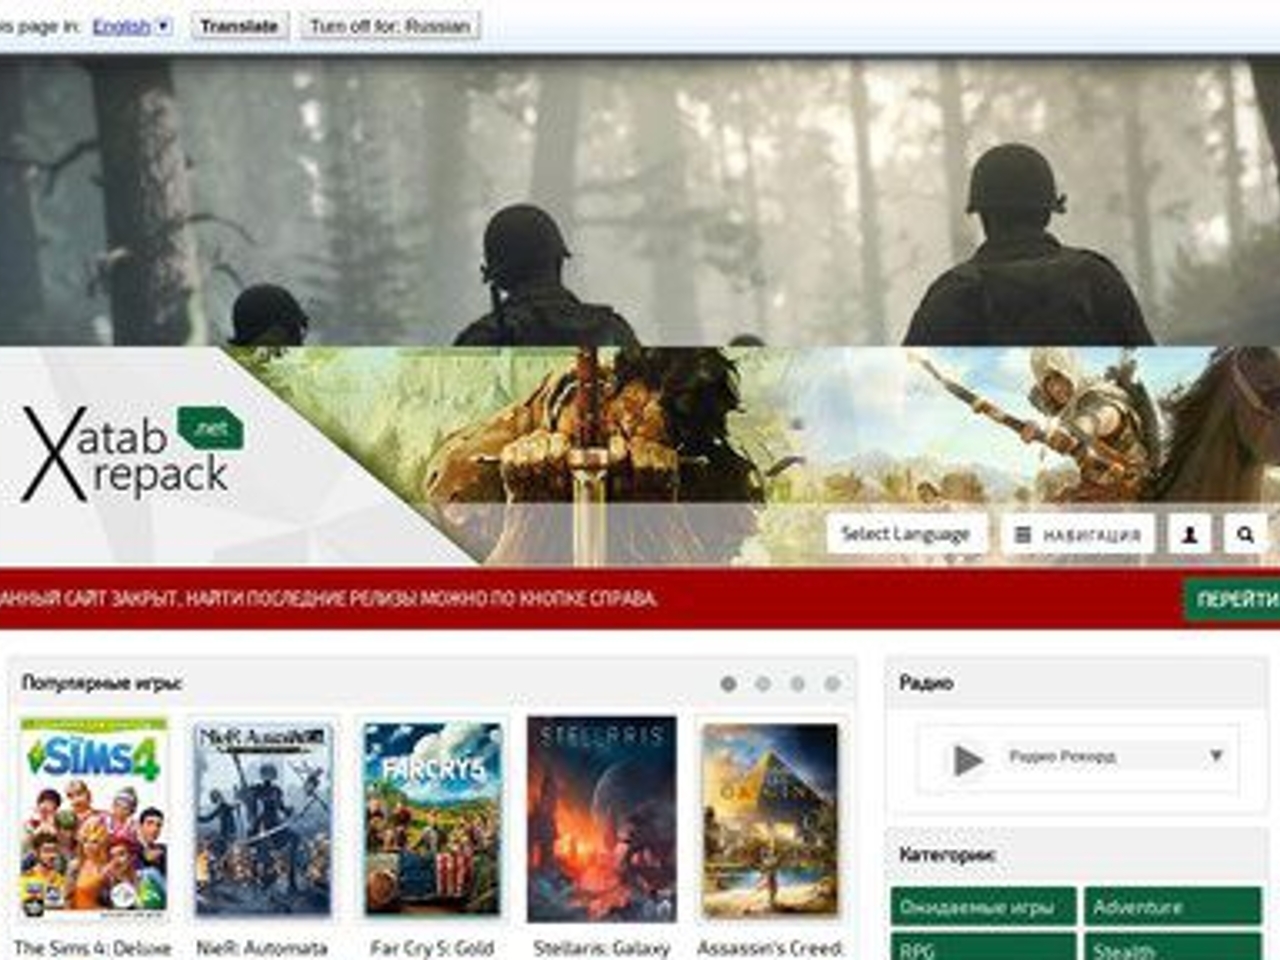
Task: Click NieR: Automata title link
Action: coord(262,947)
